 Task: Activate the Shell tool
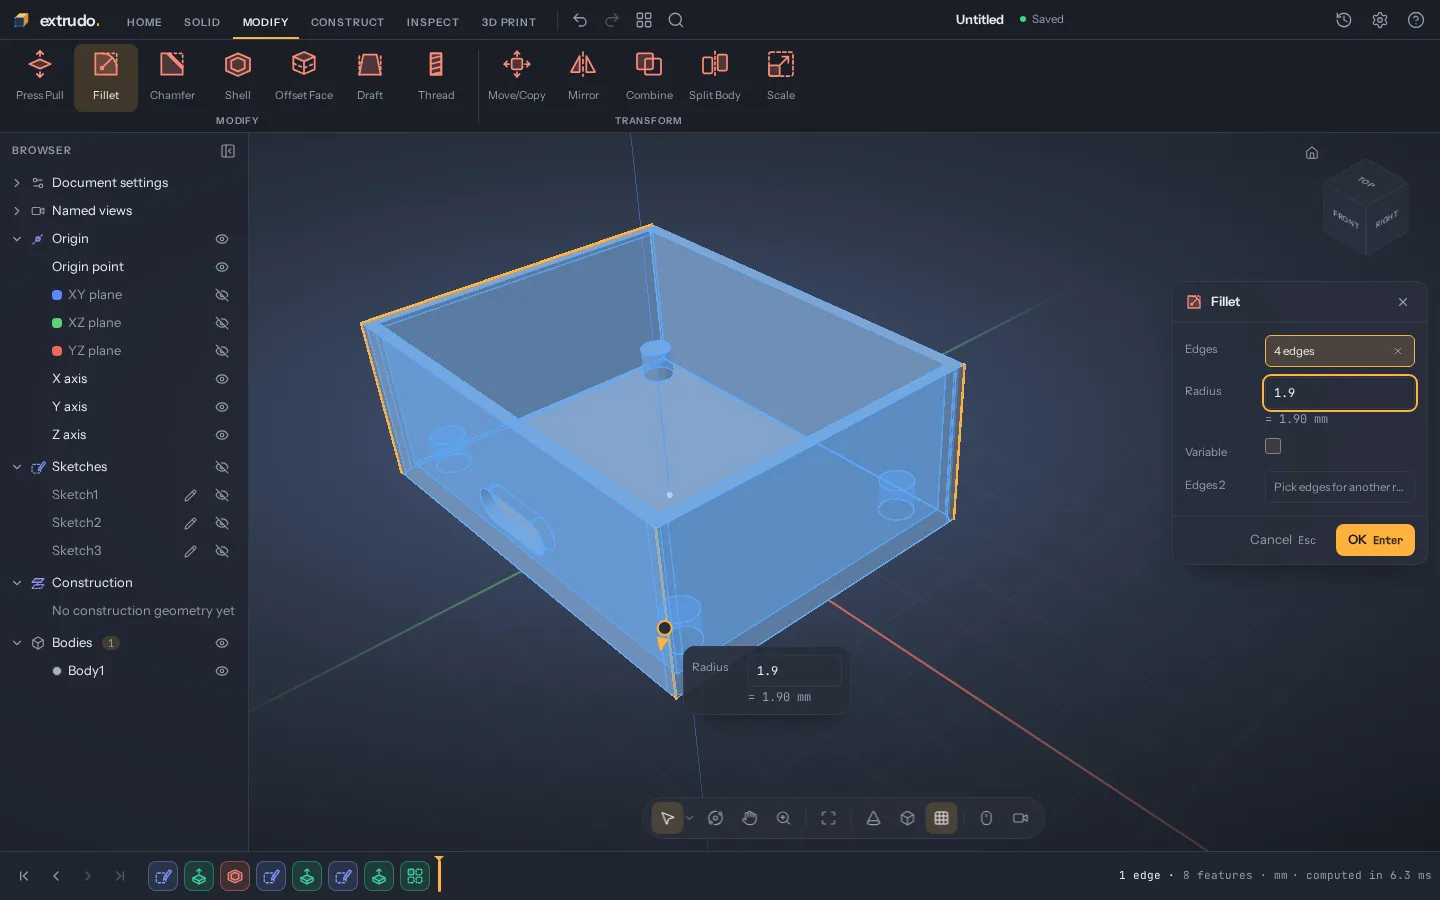[x=238, y=77]
